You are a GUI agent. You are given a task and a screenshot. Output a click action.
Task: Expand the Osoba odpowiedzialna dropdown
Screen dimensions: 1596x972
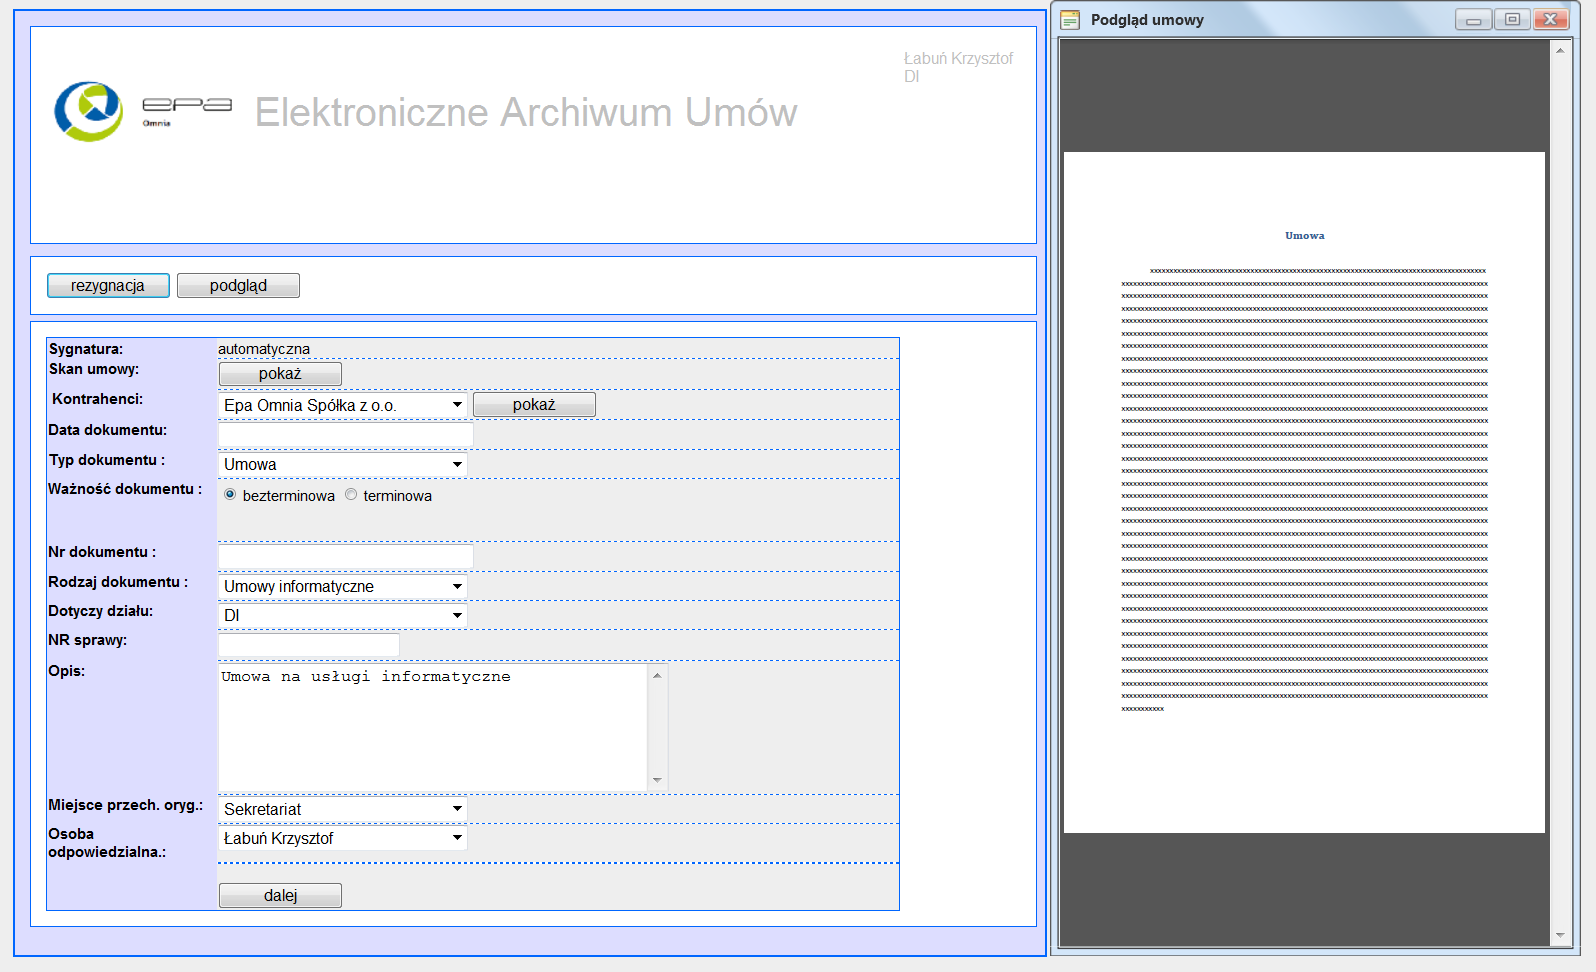pyautogui.click(x=343, y=838)
